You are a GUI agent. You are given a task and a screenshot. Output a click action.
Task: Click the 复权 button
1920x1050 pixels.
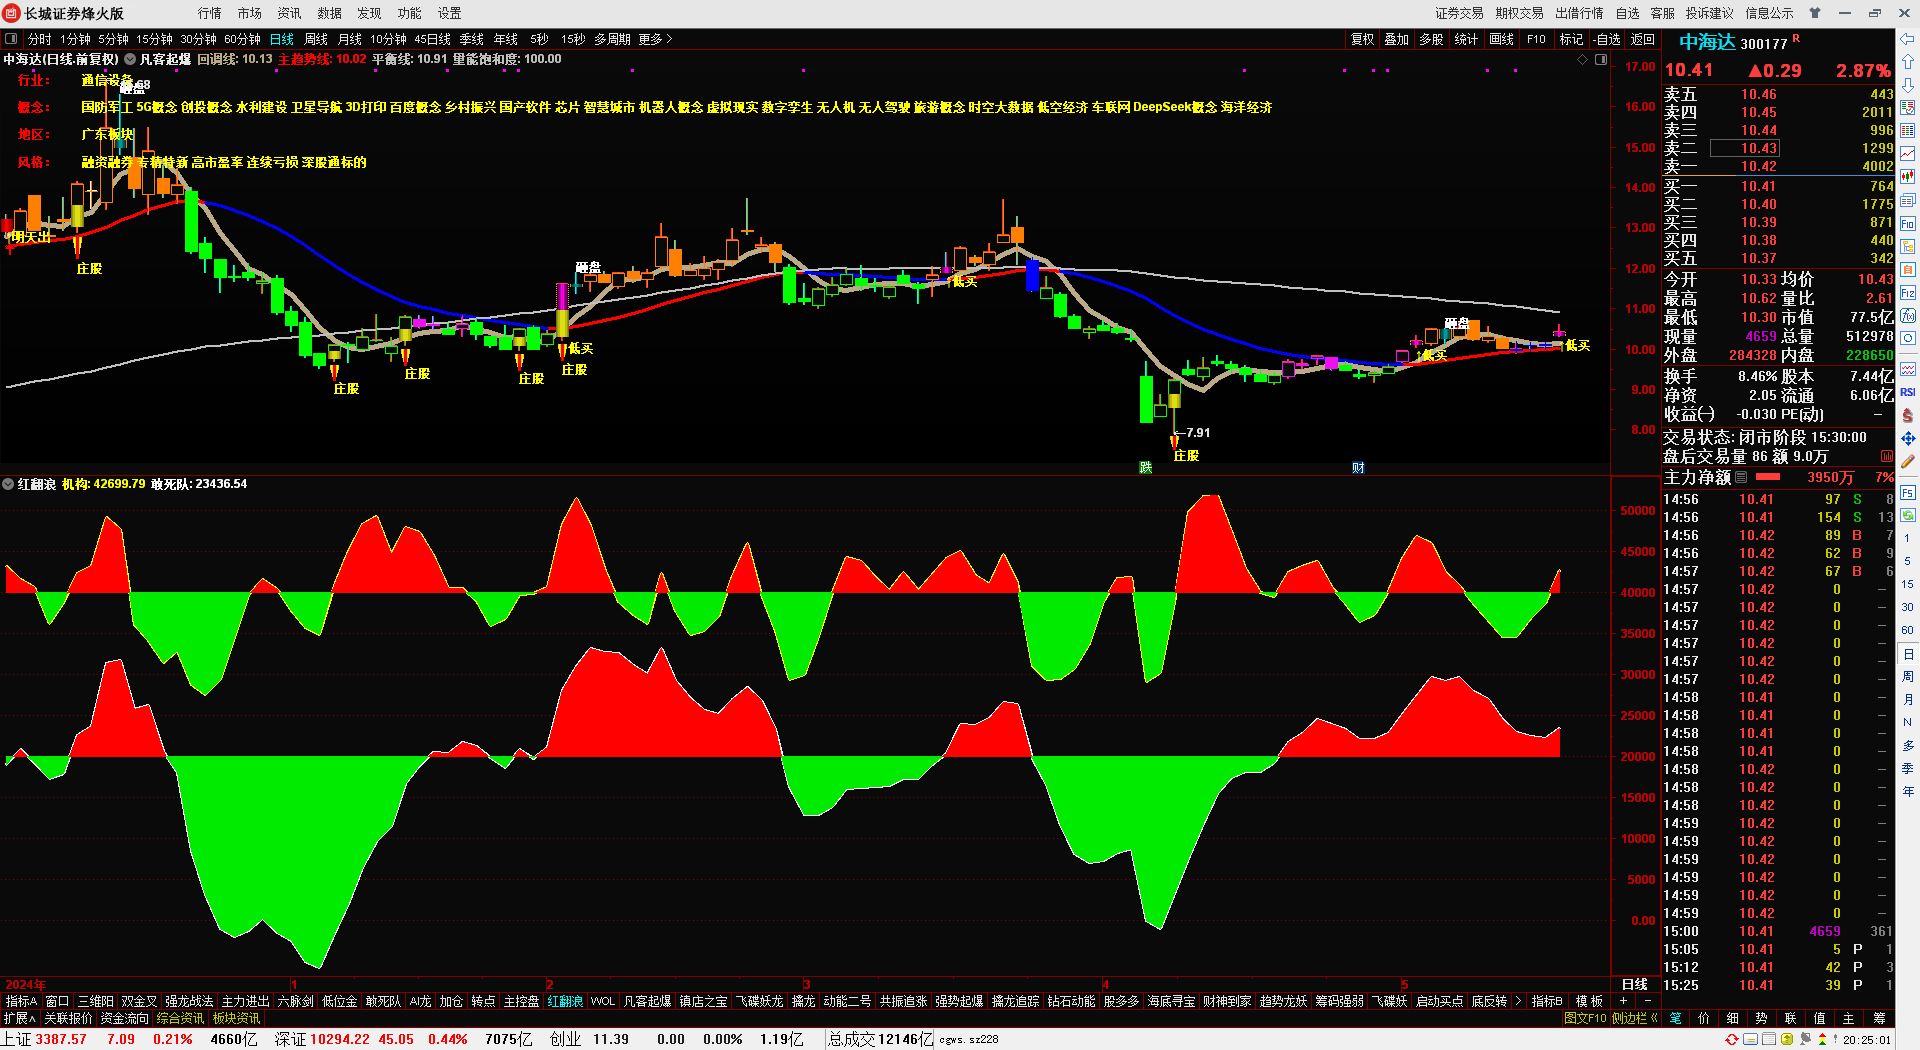click(x=1363, y=39)
